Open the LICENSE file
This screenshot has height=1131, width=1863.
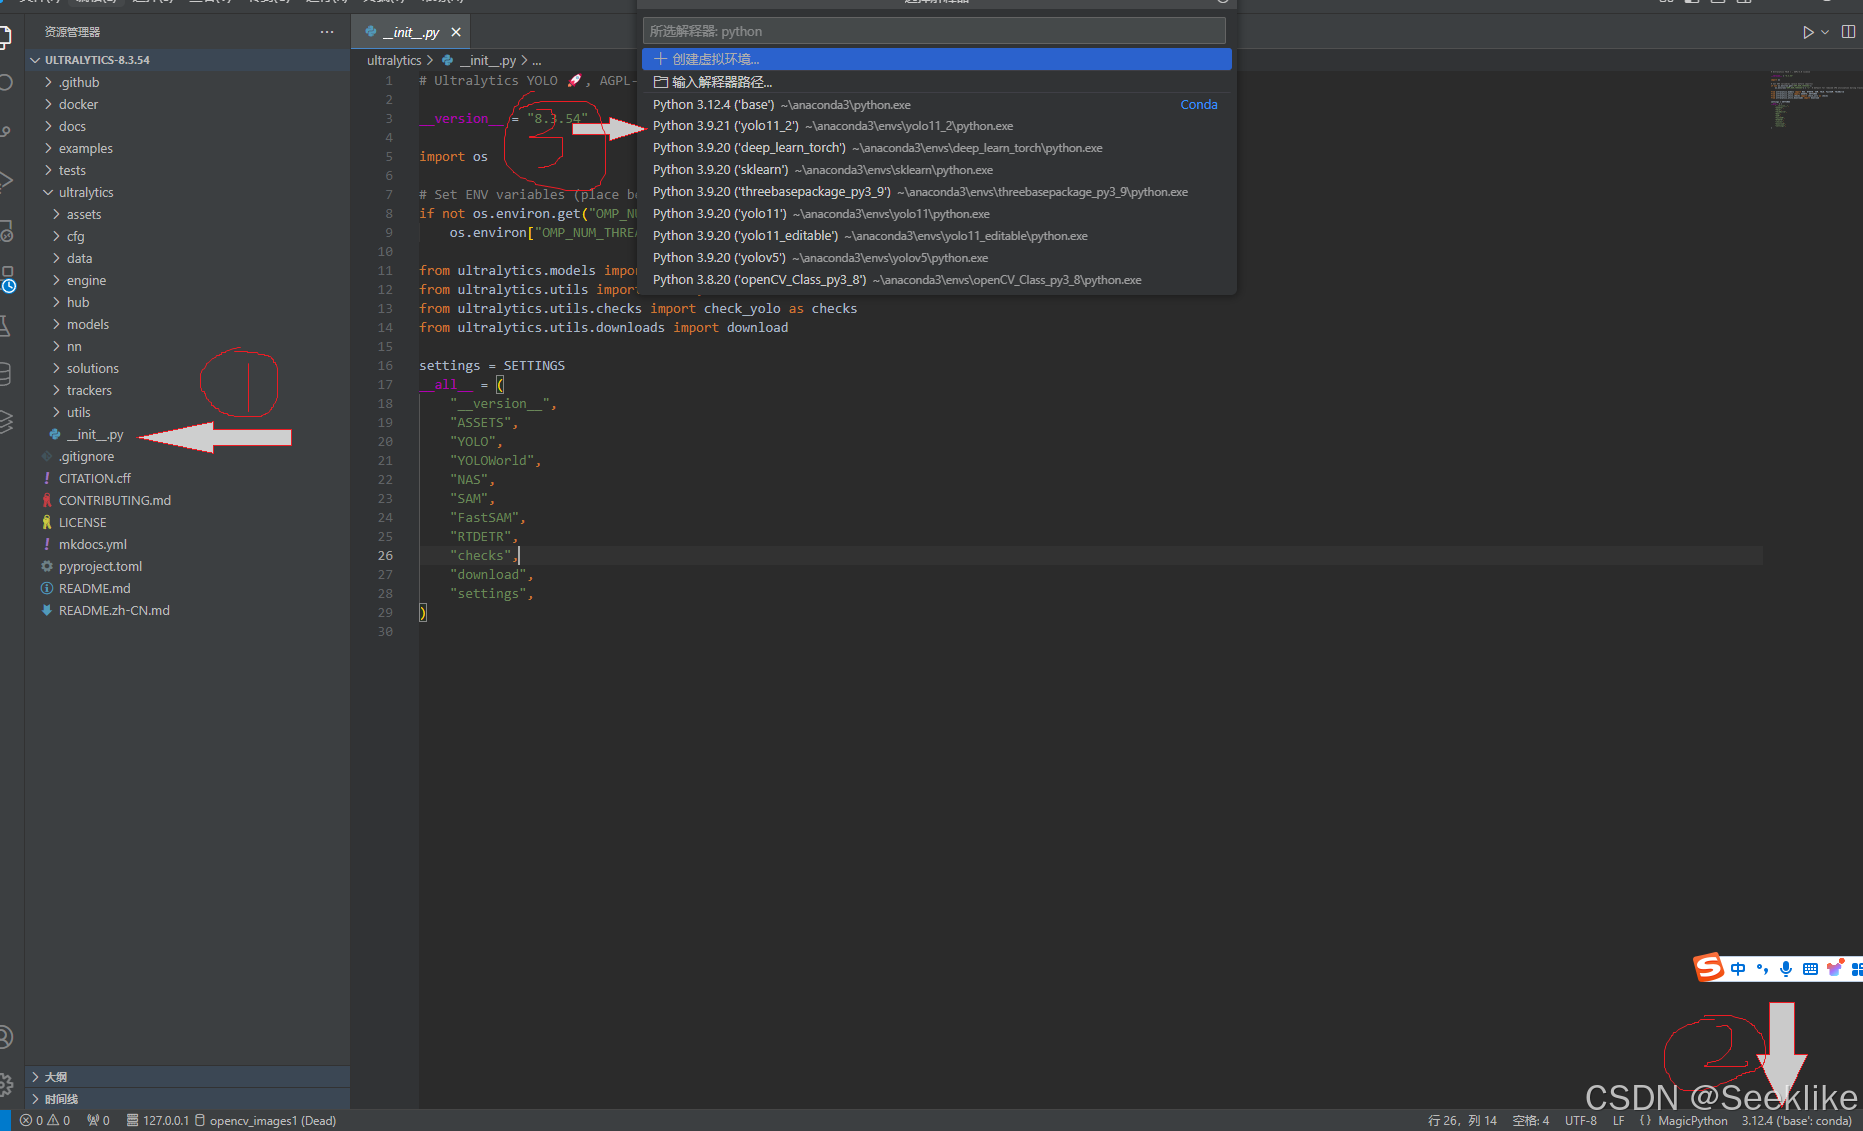tap(188, 522)
